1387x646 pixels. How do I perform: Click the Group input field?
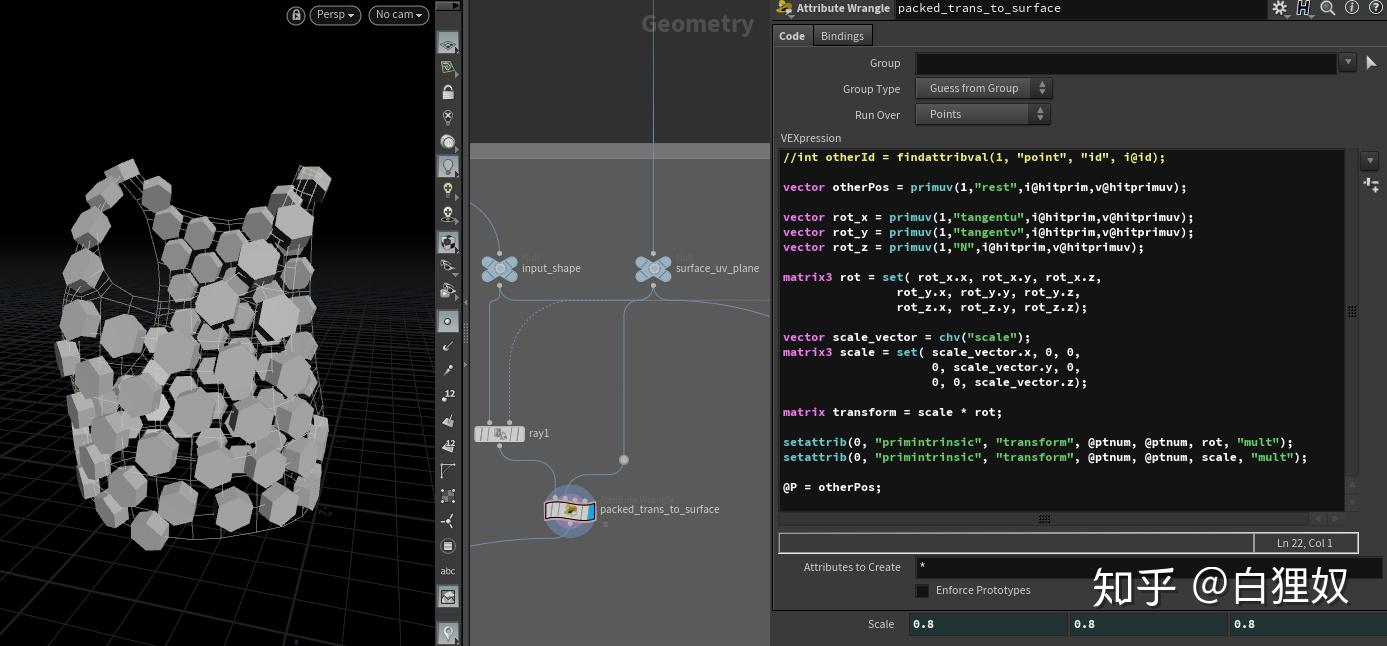click(1126, 62)
